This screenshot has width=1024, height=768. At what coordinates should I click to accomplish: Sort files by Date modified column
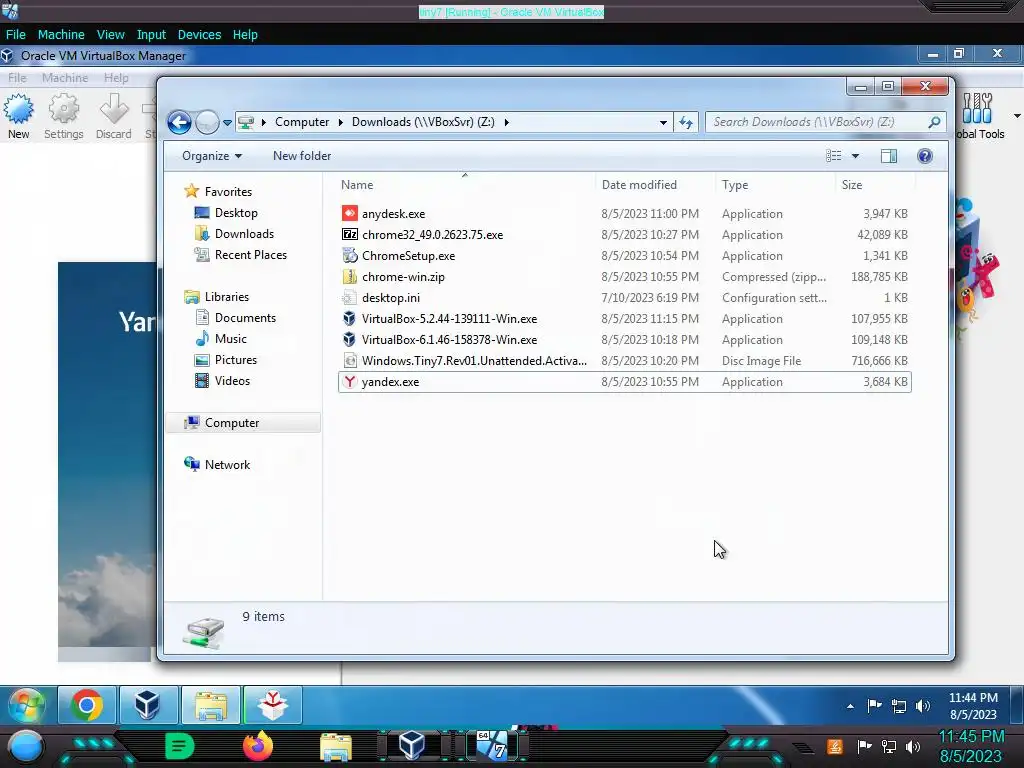pos(655,185)
